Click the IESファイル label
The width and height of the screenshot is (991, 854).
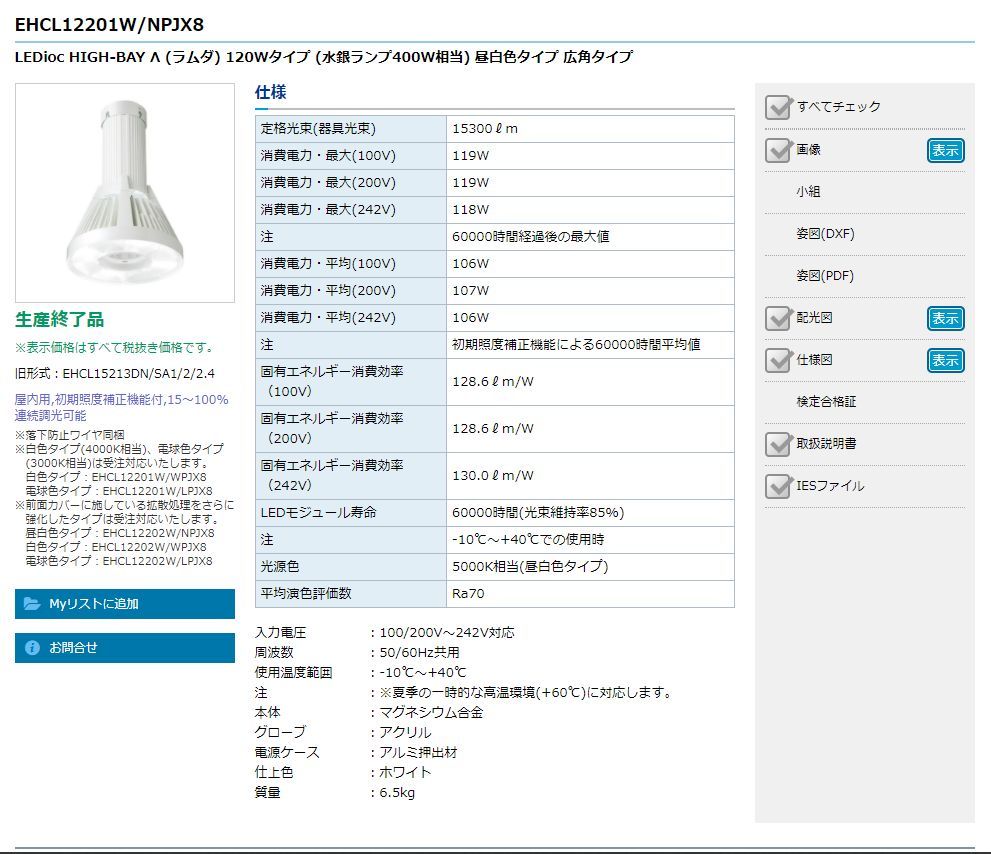(830, 485)
